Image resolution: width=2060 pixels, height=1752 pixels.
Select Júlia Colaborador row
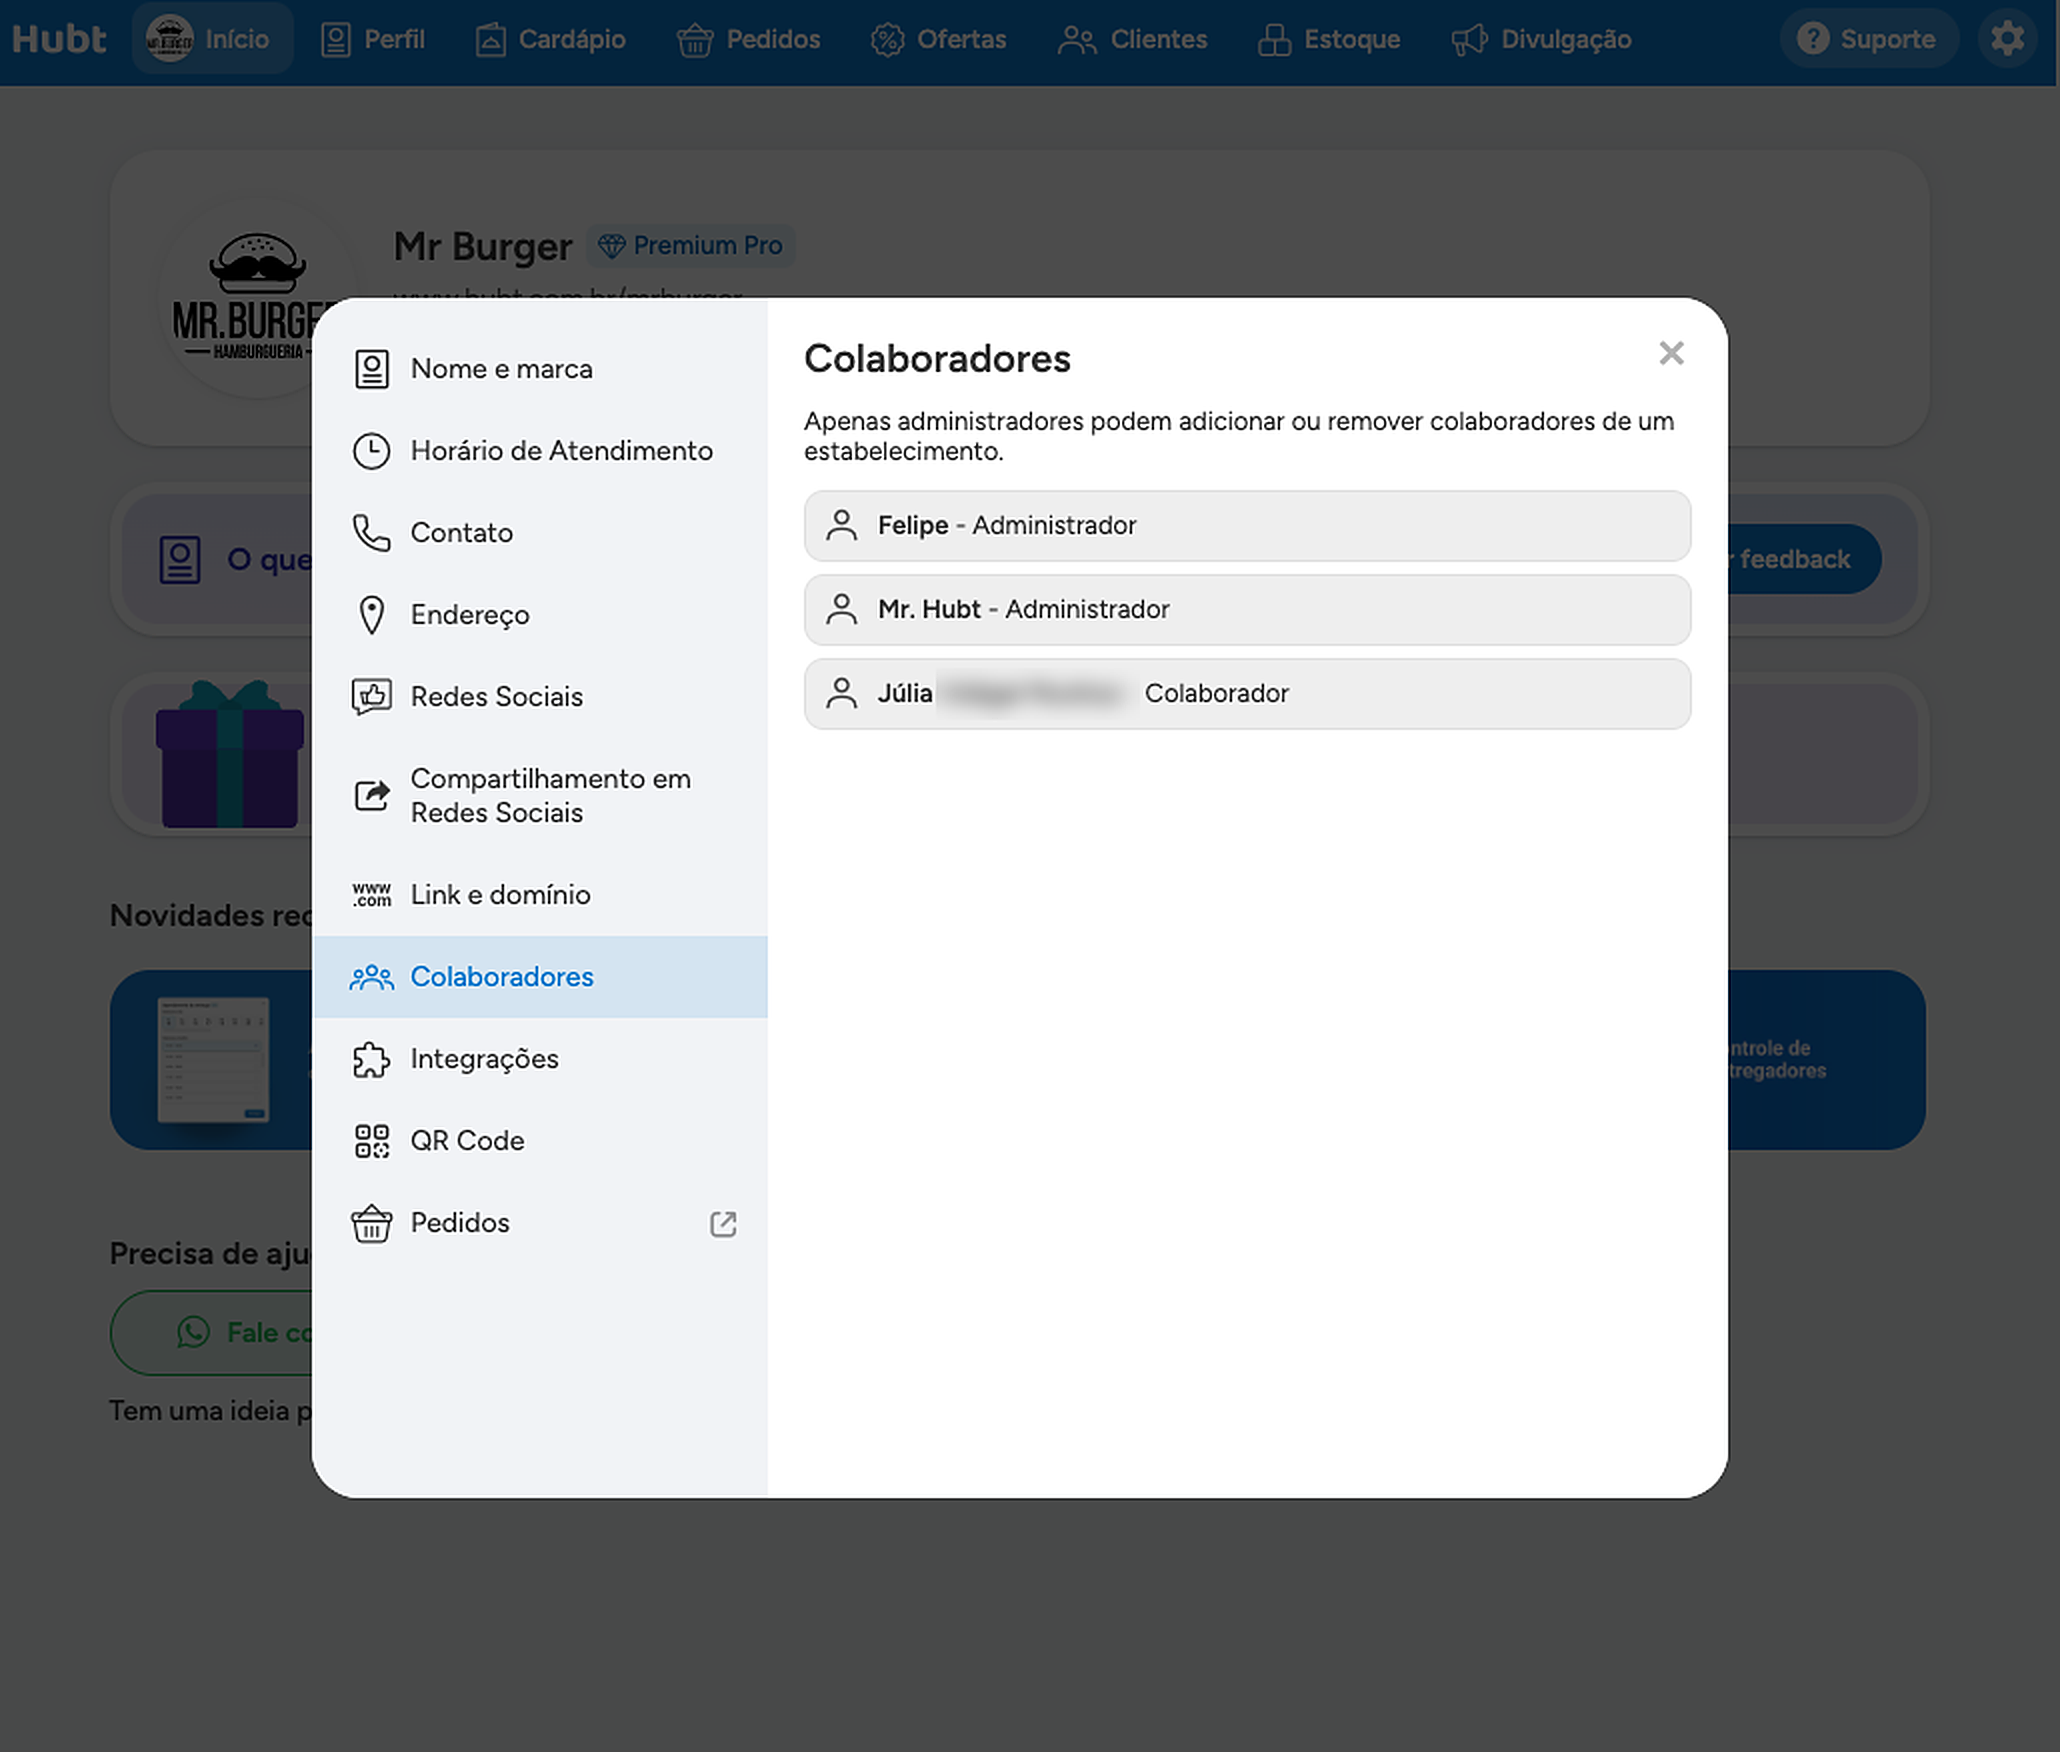click(x=1247, y=694)
